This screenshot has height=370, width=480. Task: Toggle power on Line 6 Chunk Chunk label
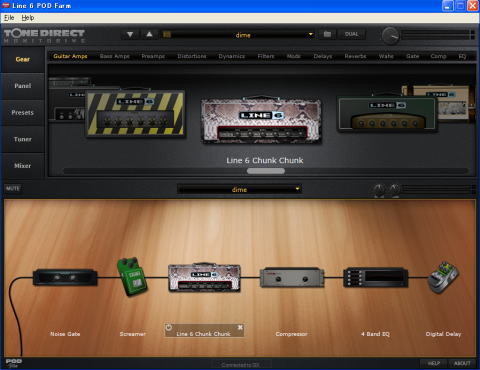coord(169,327)
